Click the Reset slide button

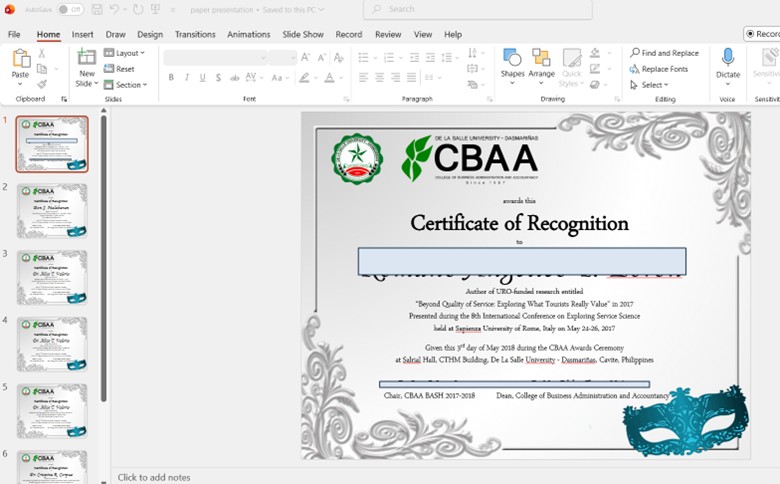[x=119, y=69]
